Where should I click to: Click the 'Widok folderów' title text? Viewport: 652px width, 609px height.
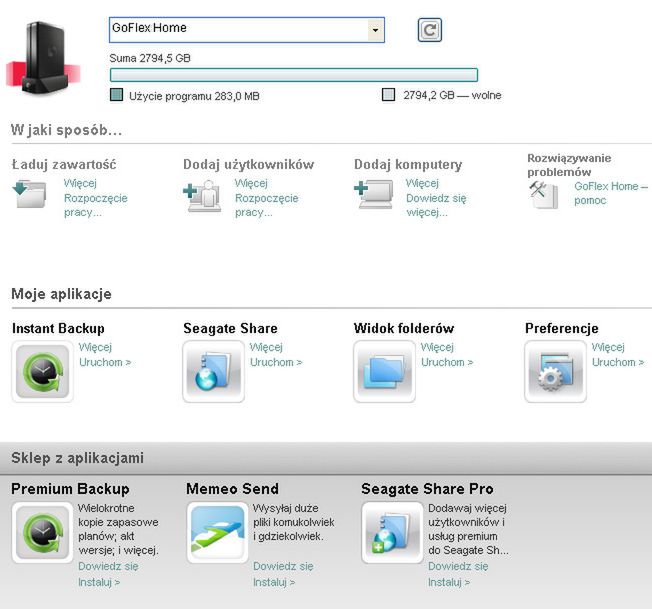404,328
